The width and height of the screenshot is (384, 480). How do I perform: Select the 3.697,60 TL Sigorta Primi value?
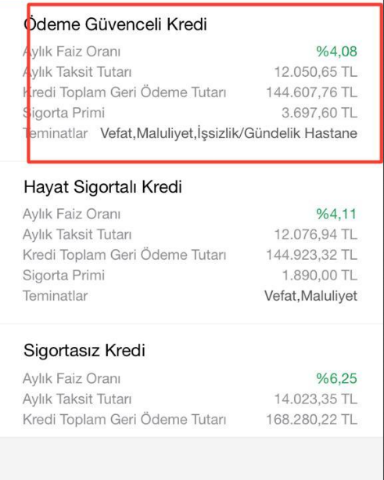(x=319, y=113)
